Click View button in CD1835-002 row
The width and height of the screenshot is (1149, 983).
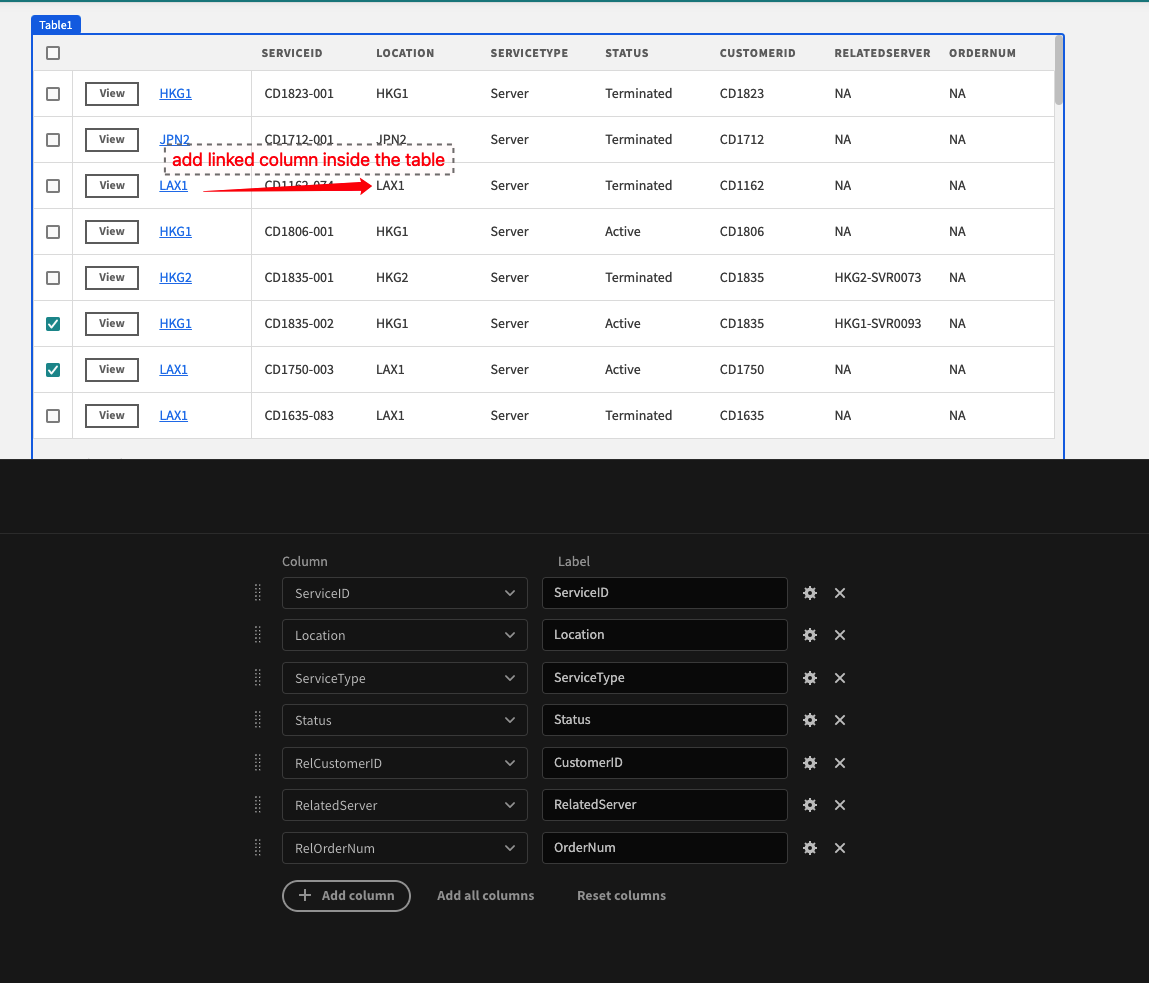pyautogui.click(x=112, y=324)
